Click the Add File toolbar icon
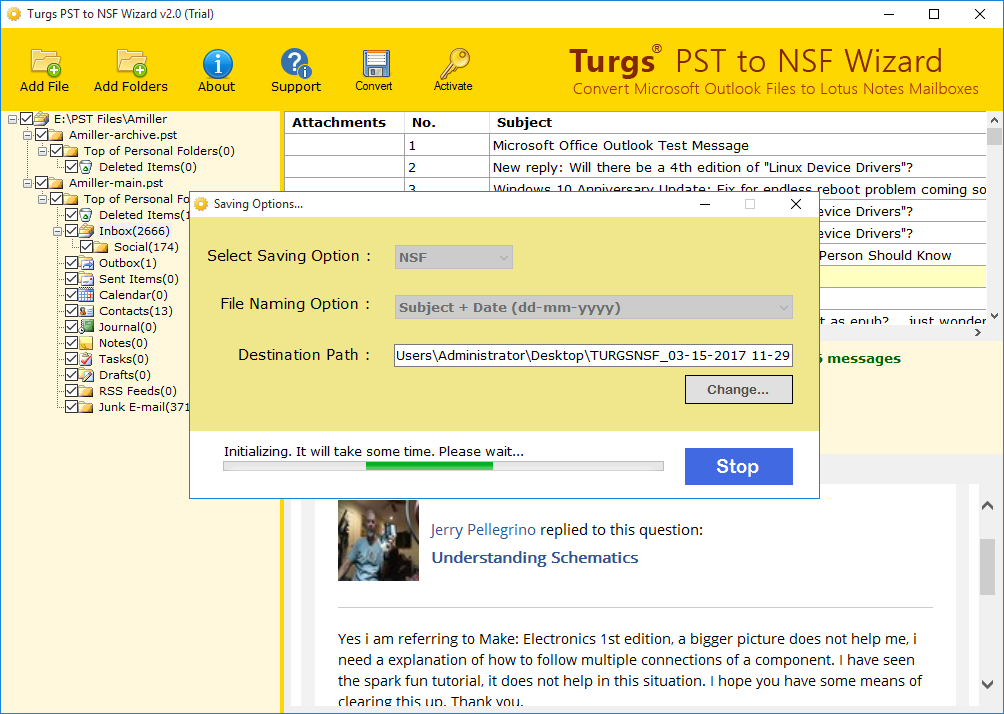This screenshot has height=714, width=1004. pyautogui.click(x=45, y=62)
